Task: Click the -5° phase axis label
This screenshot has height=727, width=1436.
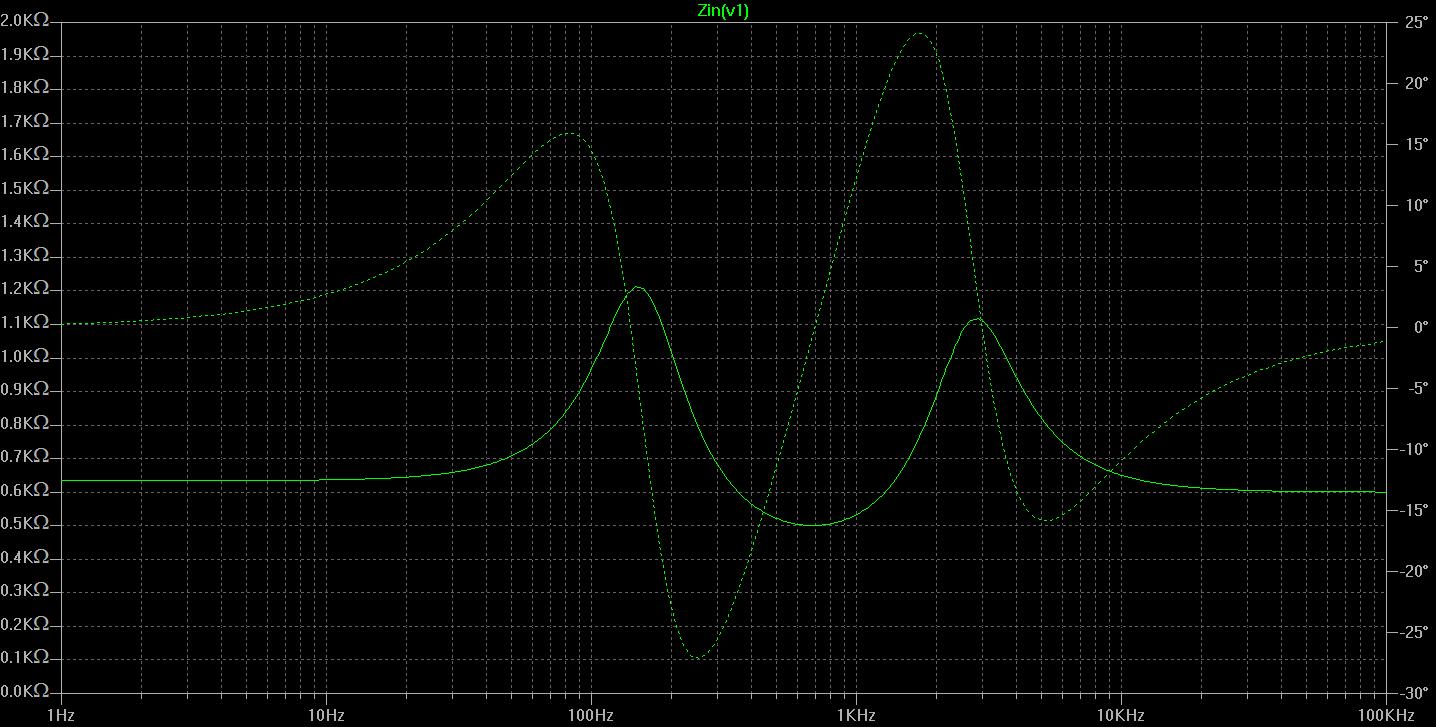Action: tap(1416, 387)
